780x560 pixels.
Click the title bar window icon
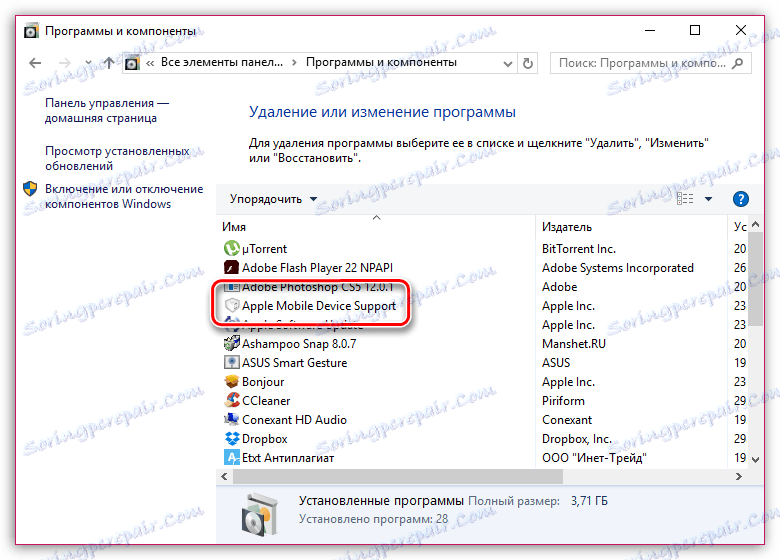click(x=31, y=31)
